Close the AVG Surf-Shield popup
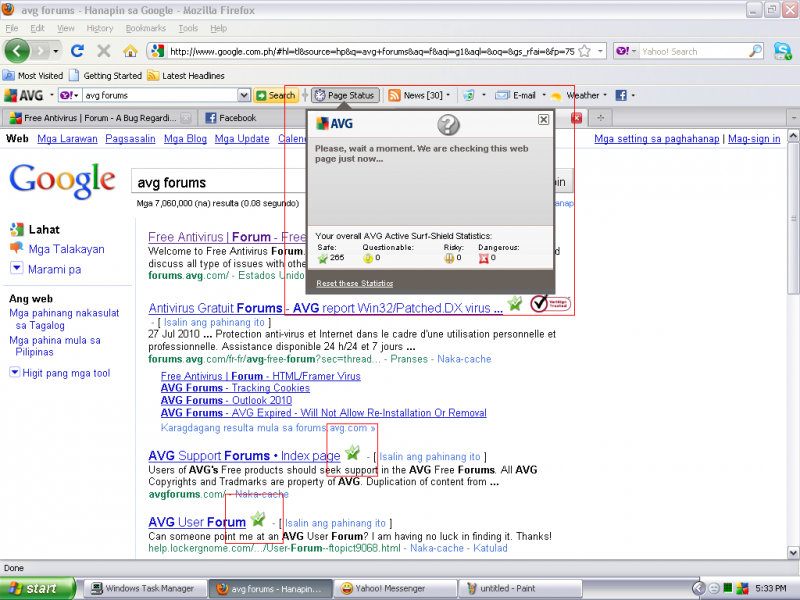 tap(543, 119)
